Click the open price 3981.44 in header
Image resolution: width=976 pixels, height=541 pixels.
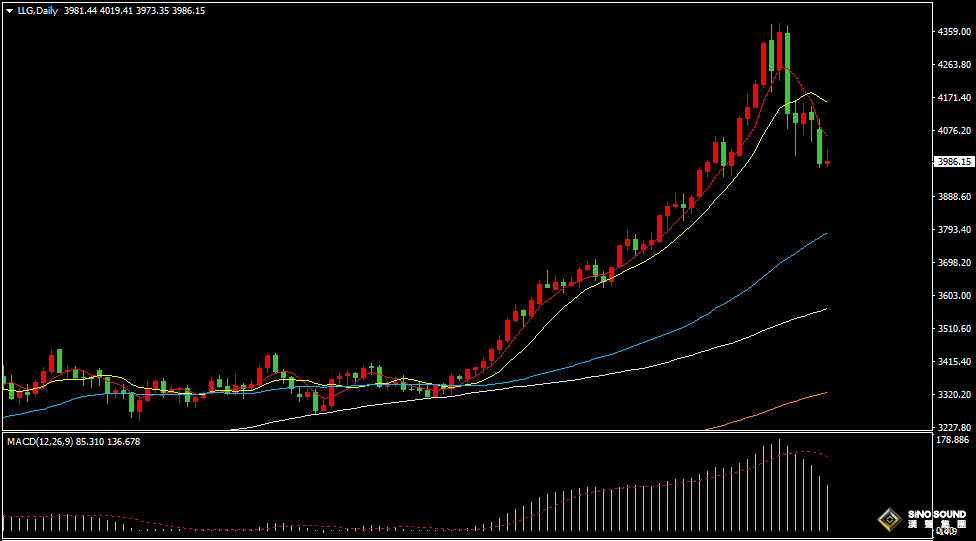82,10
